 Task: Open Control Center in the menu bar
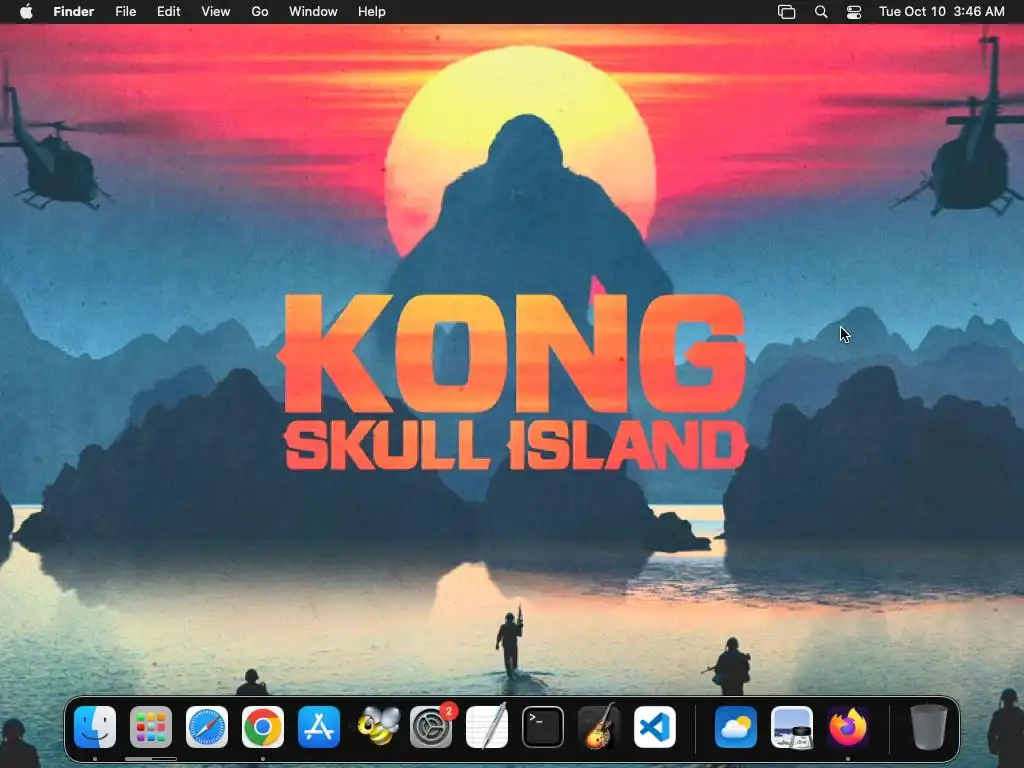(854, 12)
